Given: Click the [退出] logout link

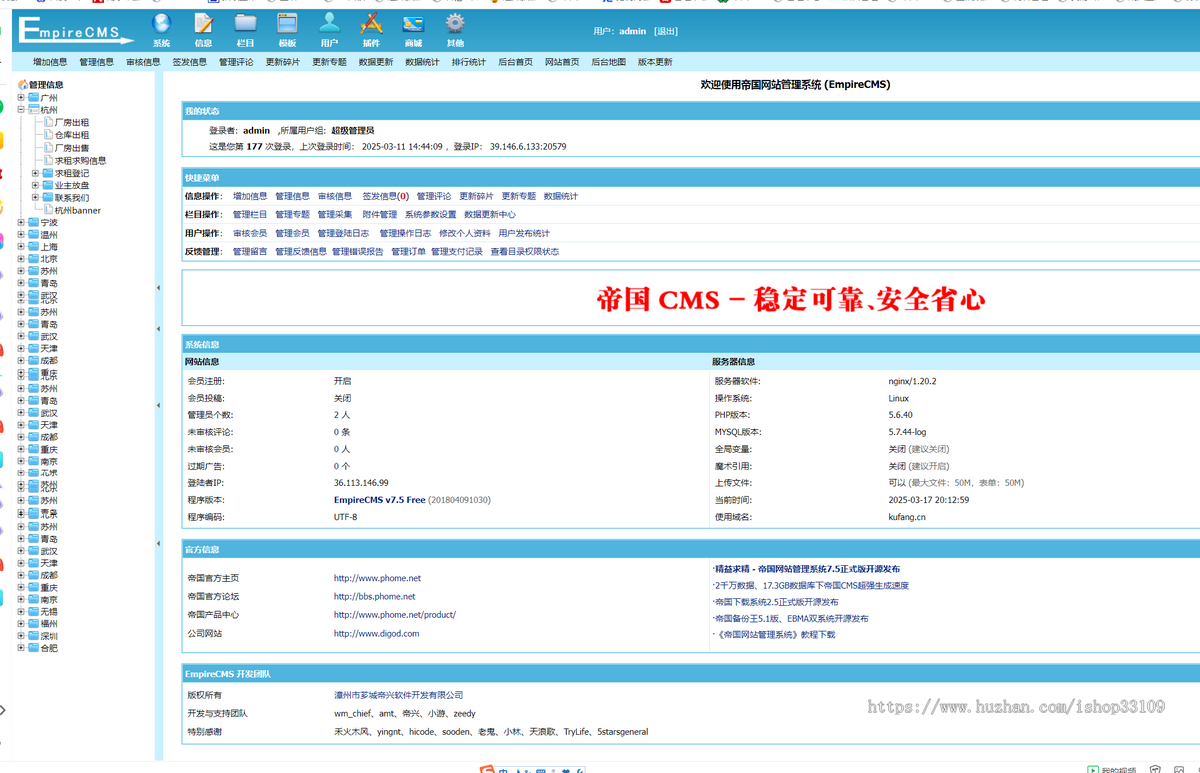Looking at the screenshot, I should click(666, 31).
